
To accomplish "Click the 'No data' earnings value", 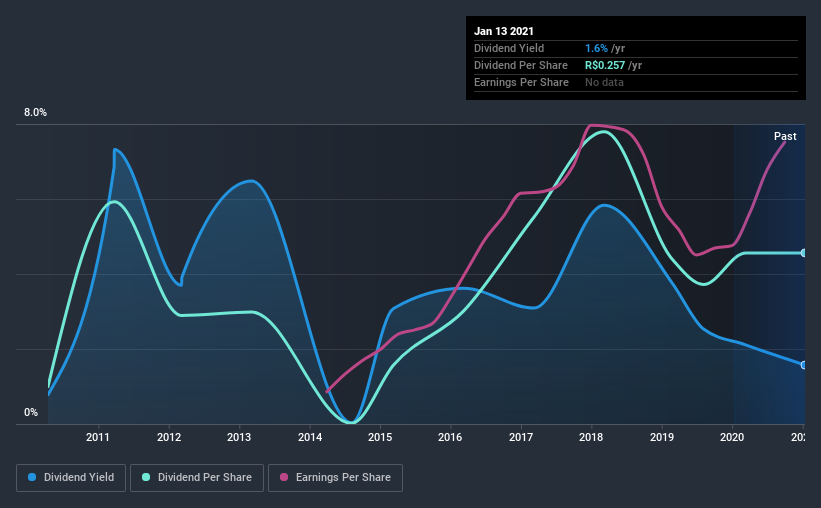I will 604,82.
